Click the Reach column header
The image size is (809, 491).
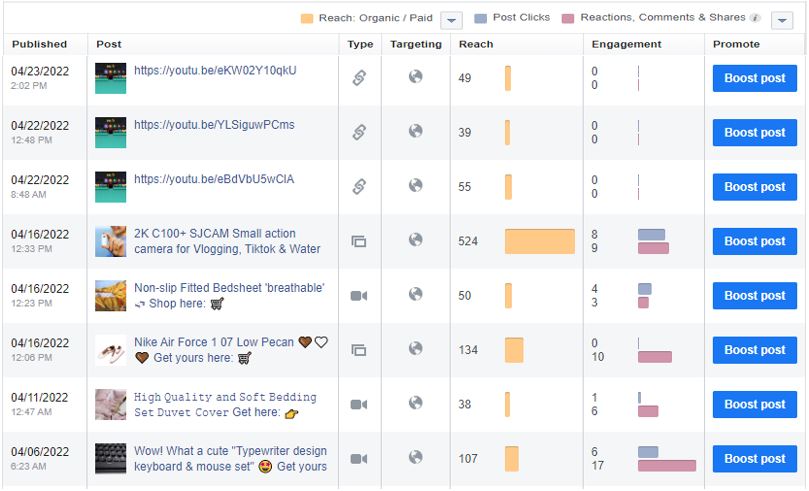click(476, 44)
